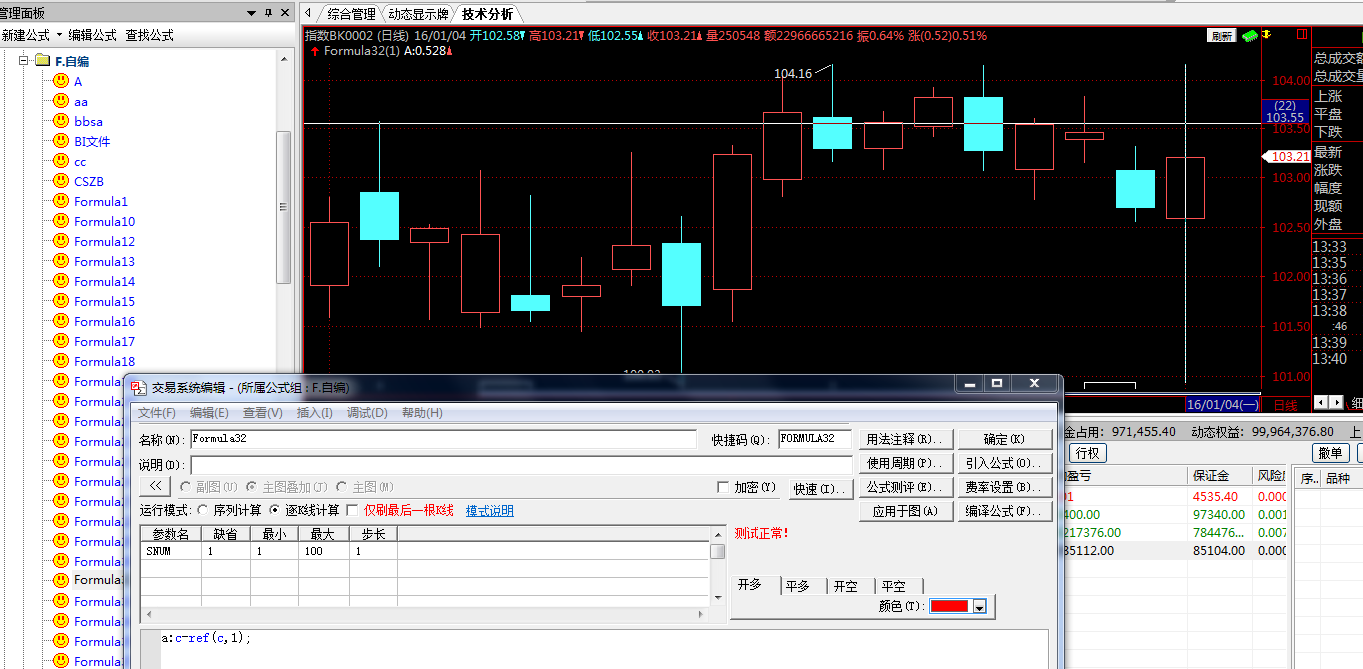Click into the 名称 Formula32 name field

(x=442, y=439)
